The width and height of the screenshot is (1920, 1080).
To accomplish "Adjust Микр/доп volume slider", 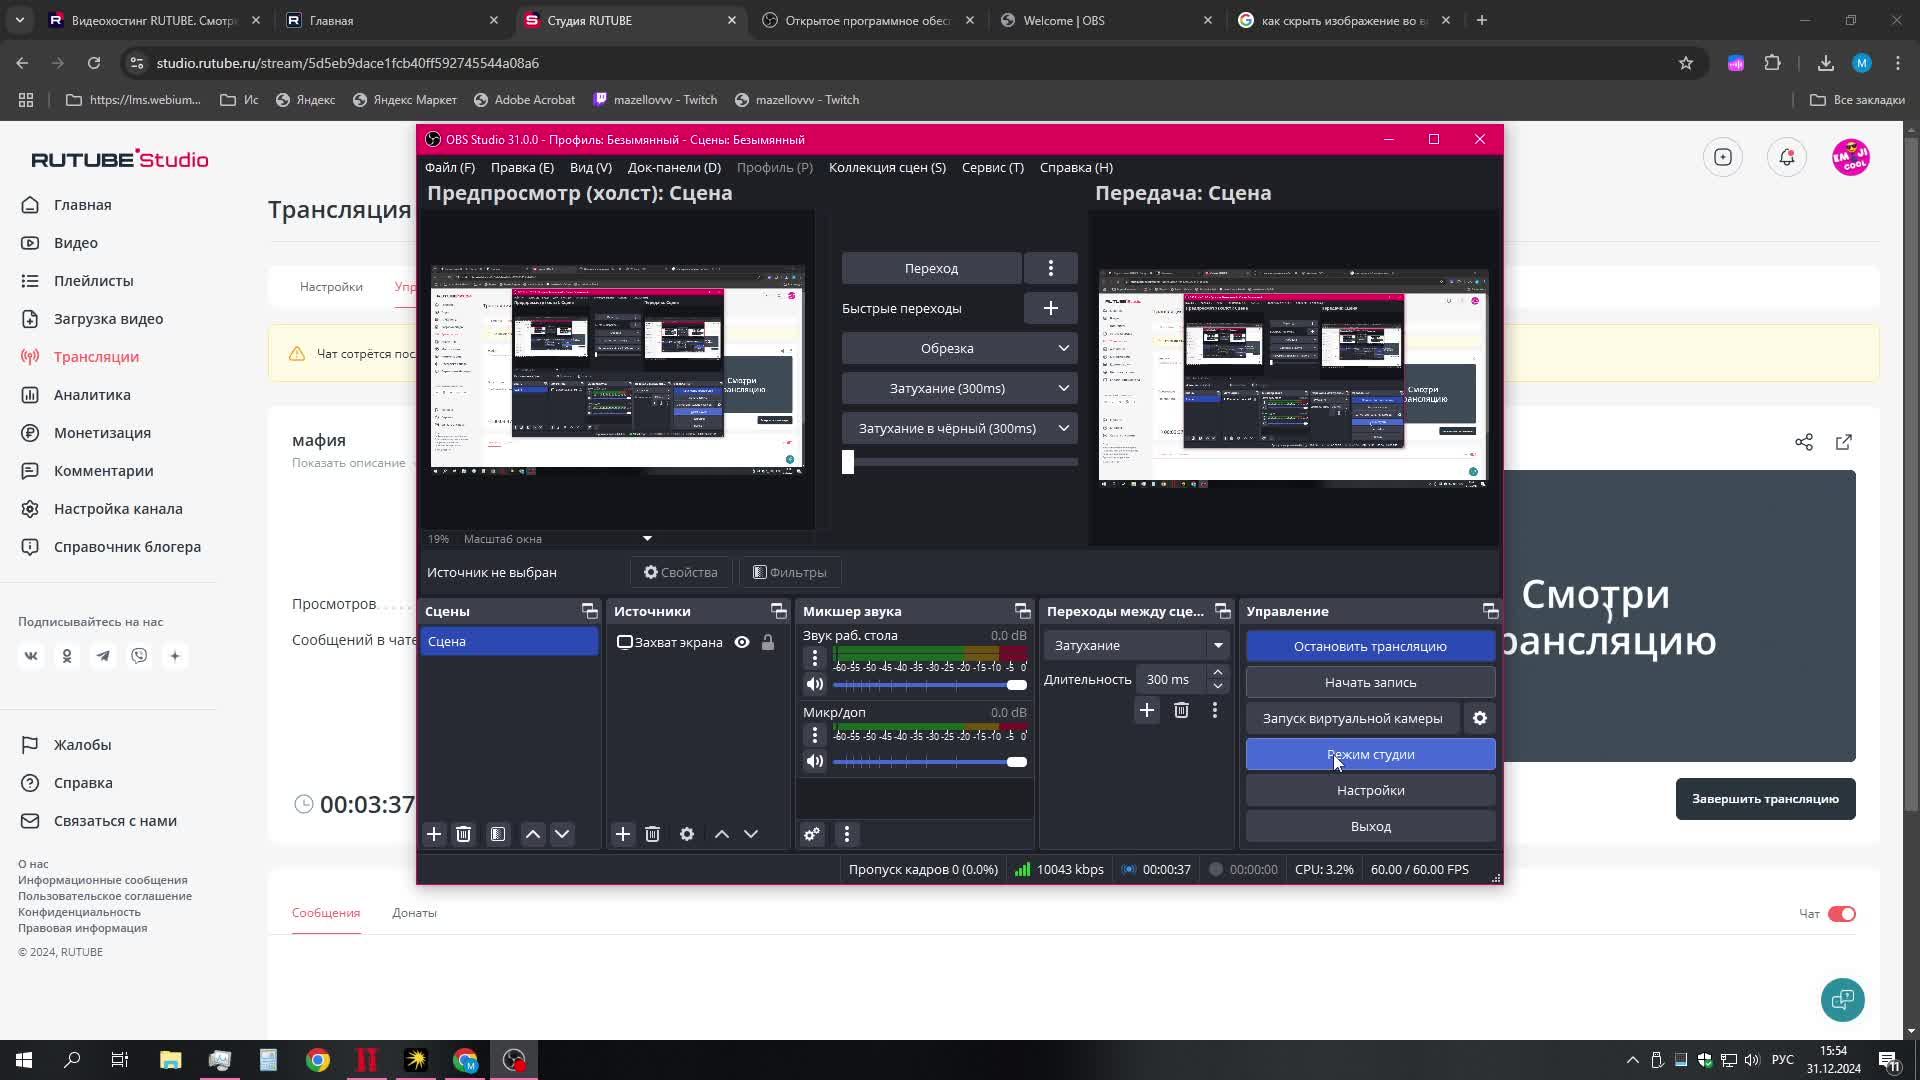I will (x=930, y=762).
